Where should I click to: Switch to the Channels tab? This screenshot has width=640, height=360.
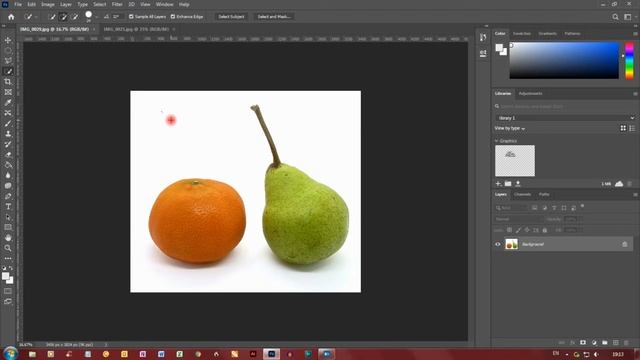[522, 195]
